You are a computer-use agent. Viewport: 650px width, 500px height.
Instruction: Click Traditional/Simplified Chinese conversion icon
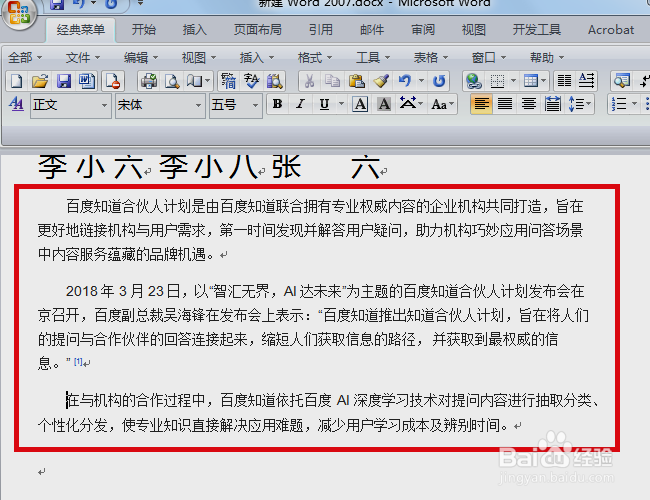[x=228, y=81]
